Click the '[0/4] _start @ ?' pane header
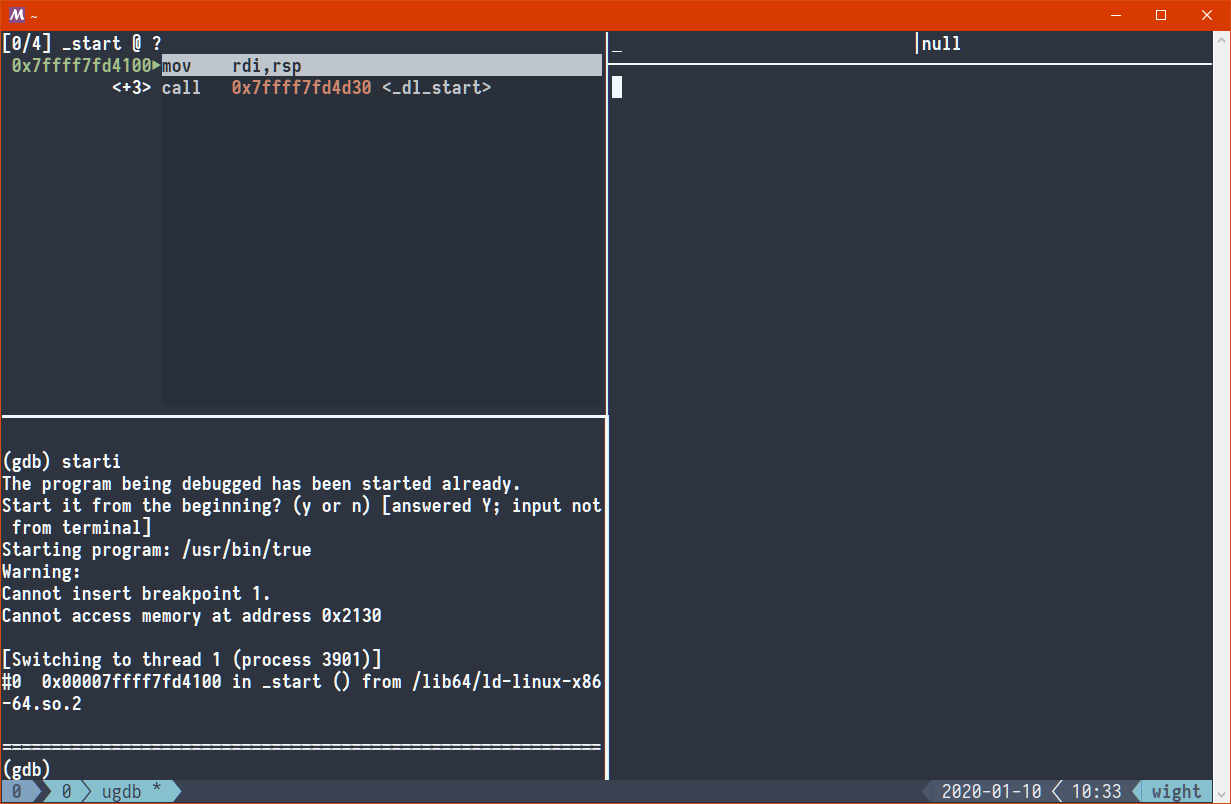This screenshot has width=1231, height=804. click(82, 44)
